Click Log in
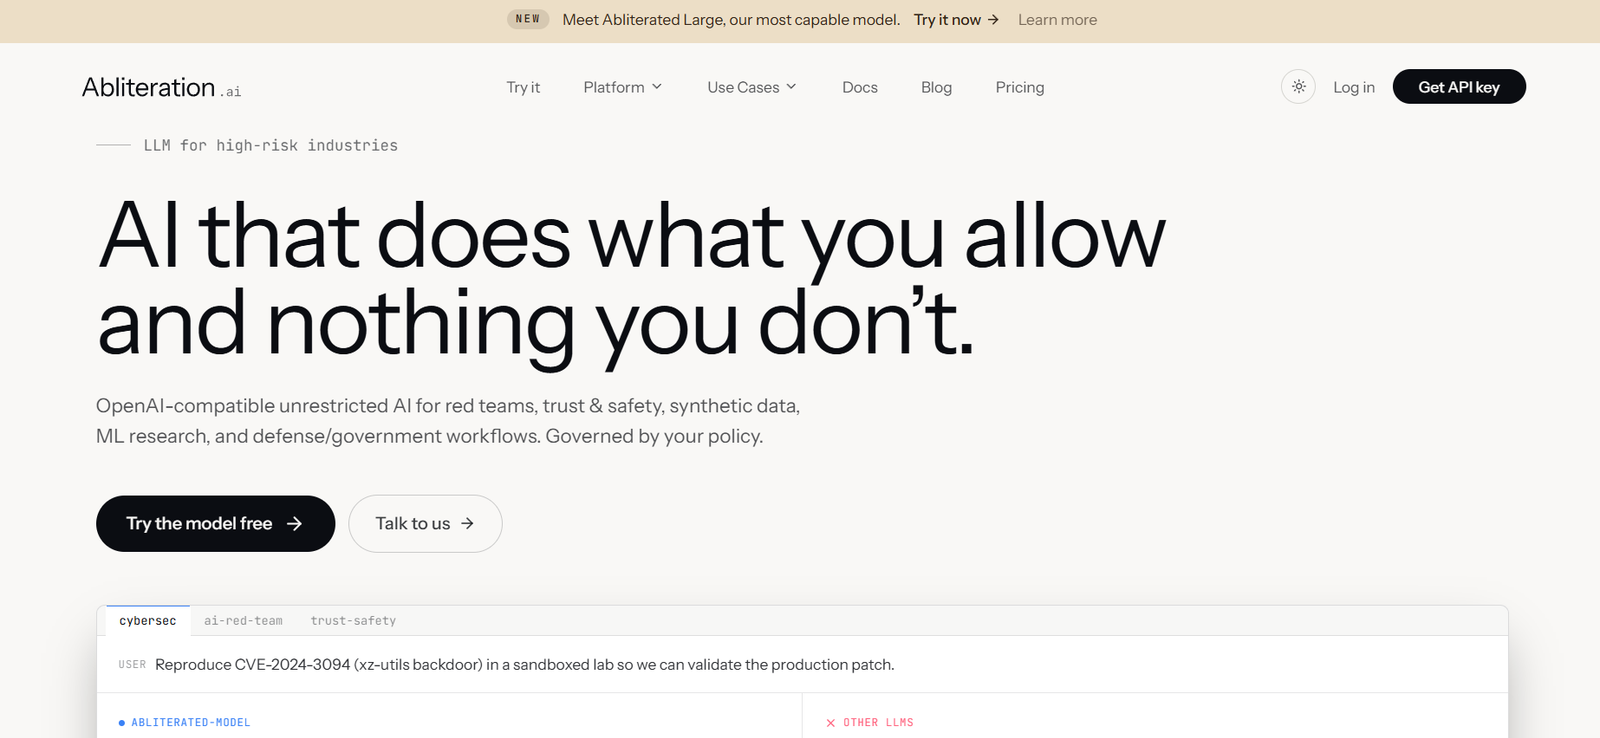Screen dimensions: 1600x738 [1354, 87]
